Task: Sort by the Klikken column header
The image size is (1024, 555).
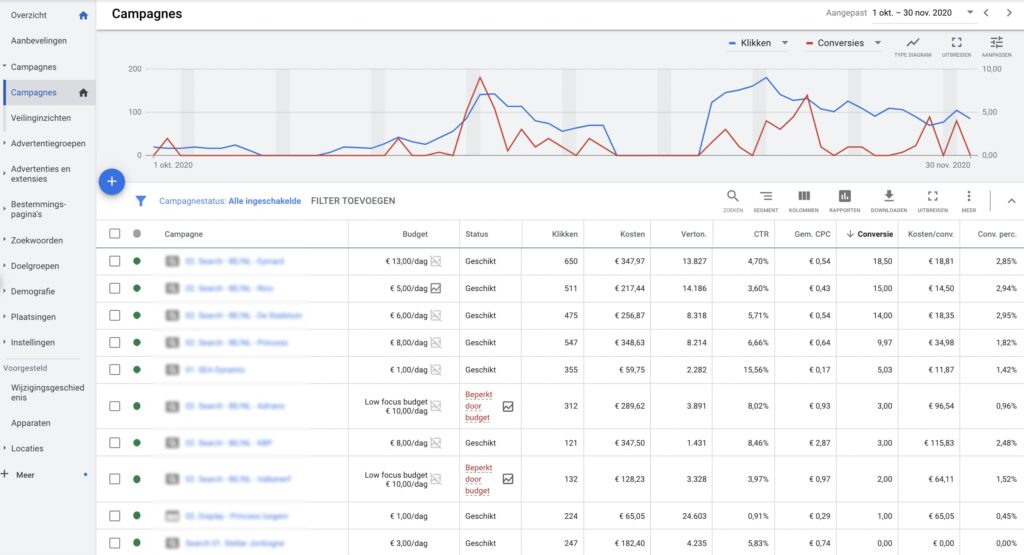Action: click(564, 234)
